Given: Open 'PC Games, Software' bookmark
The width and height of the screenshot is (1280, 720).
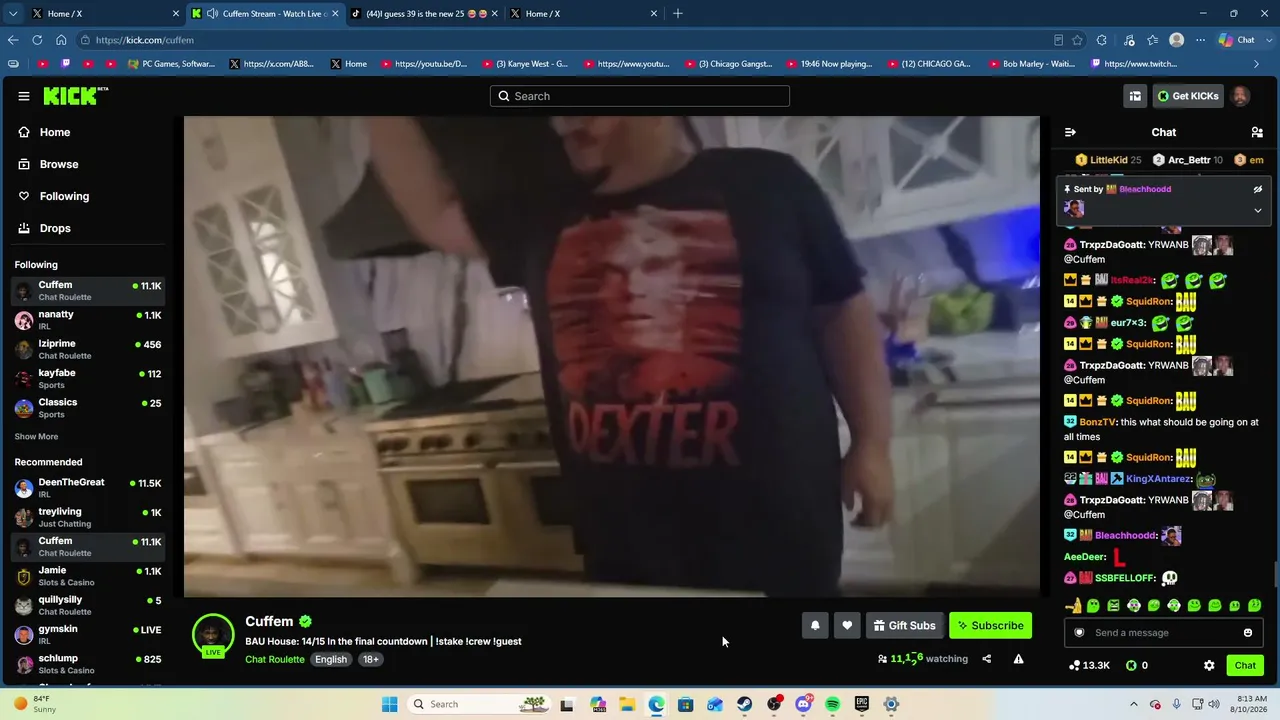Looking at the screenshot, I should pyautogui.click(x=171, y=64).
